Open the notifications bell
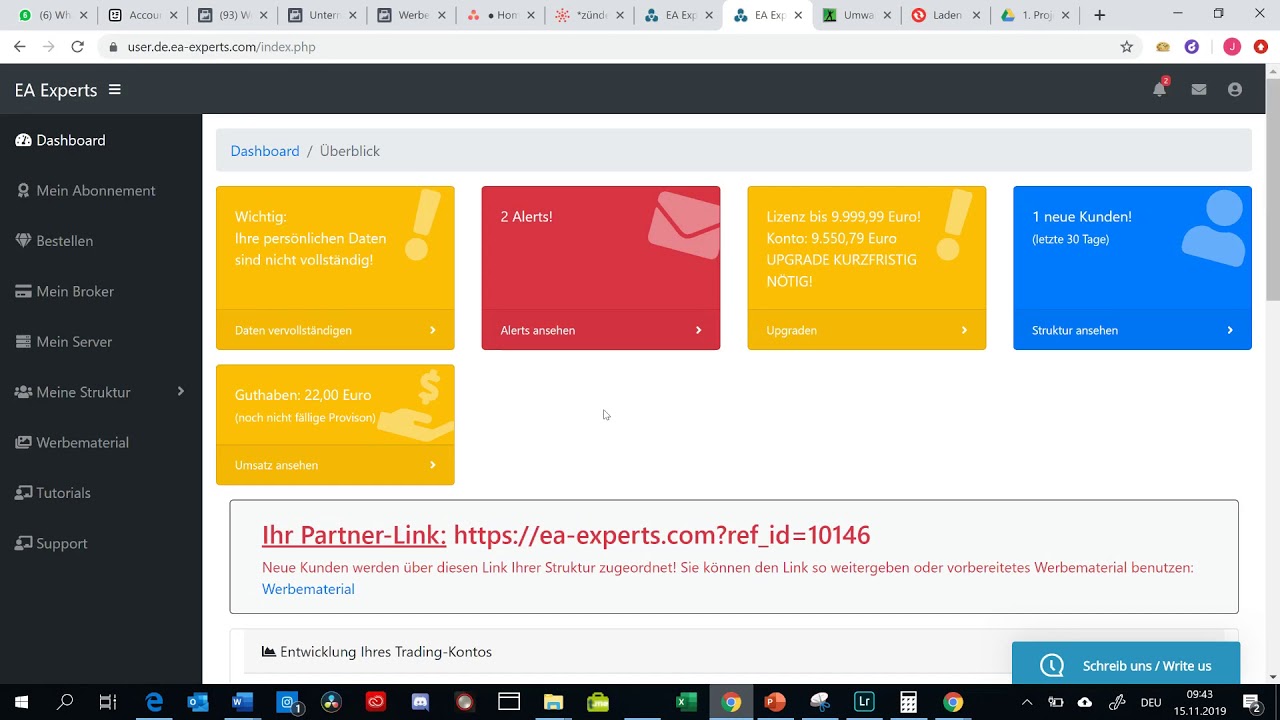The height and width of the screenshot is (720, 1280). click(x=1159, y=89)
